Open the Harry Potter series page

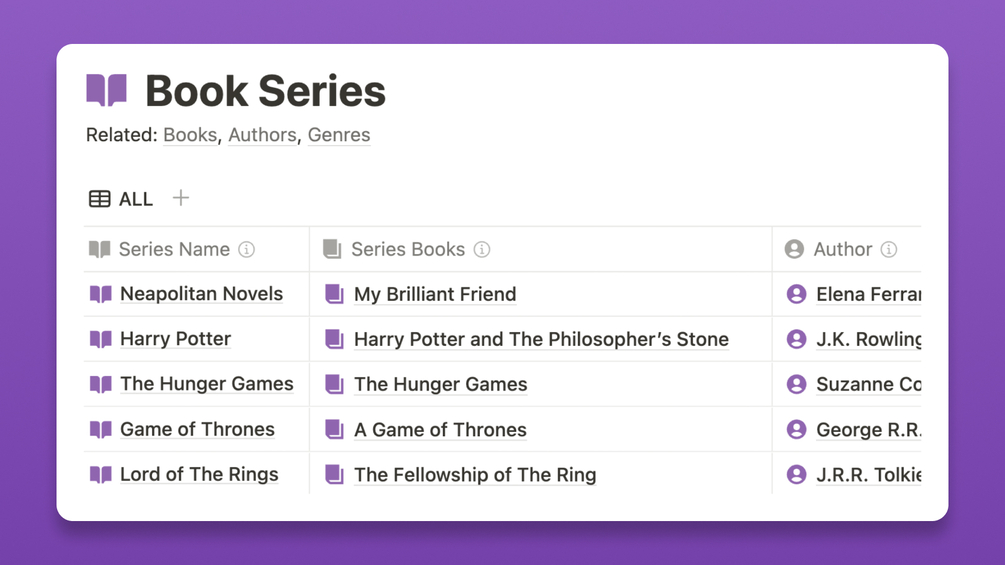[x=175, y=339]
